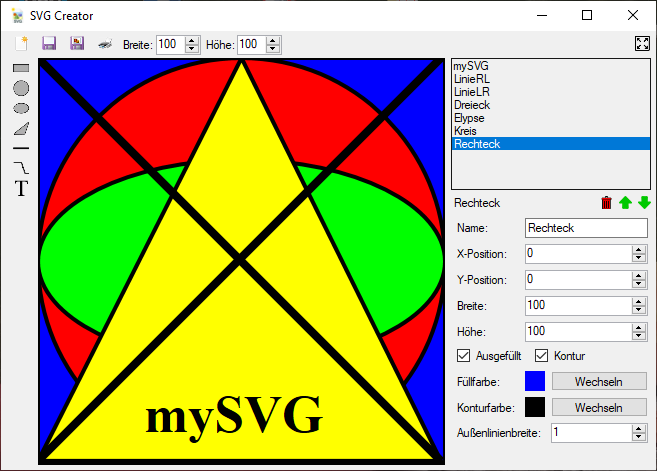The height and width of the screenshot is (471, 657).
Task: Click the fullscreen icon in the toolbar
Action: [642, 44]
